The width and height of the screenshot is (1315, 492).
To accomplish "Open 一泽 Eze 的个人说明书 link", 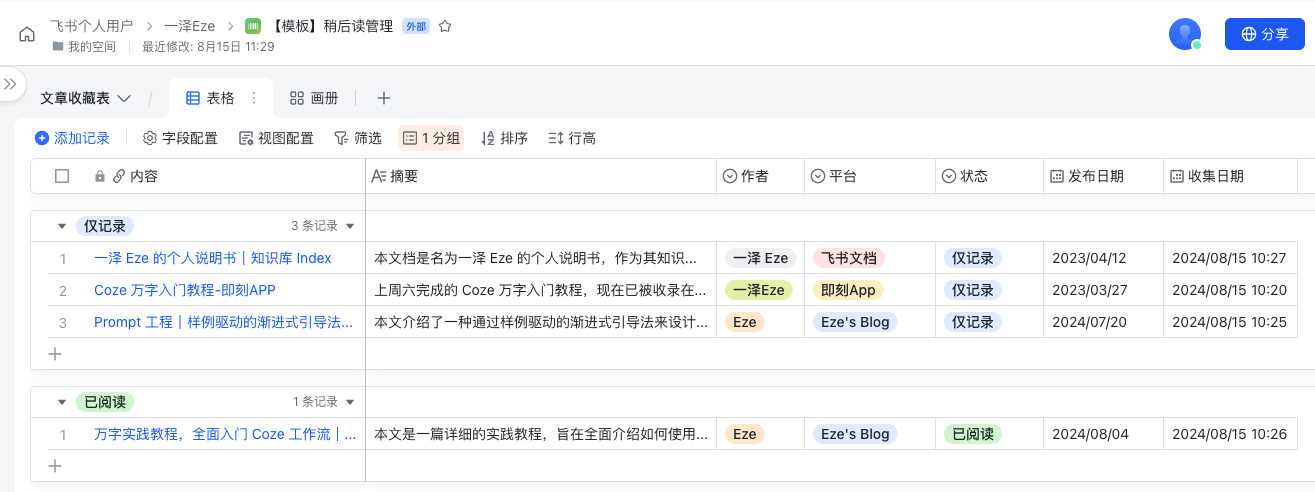I will point(213,258).
